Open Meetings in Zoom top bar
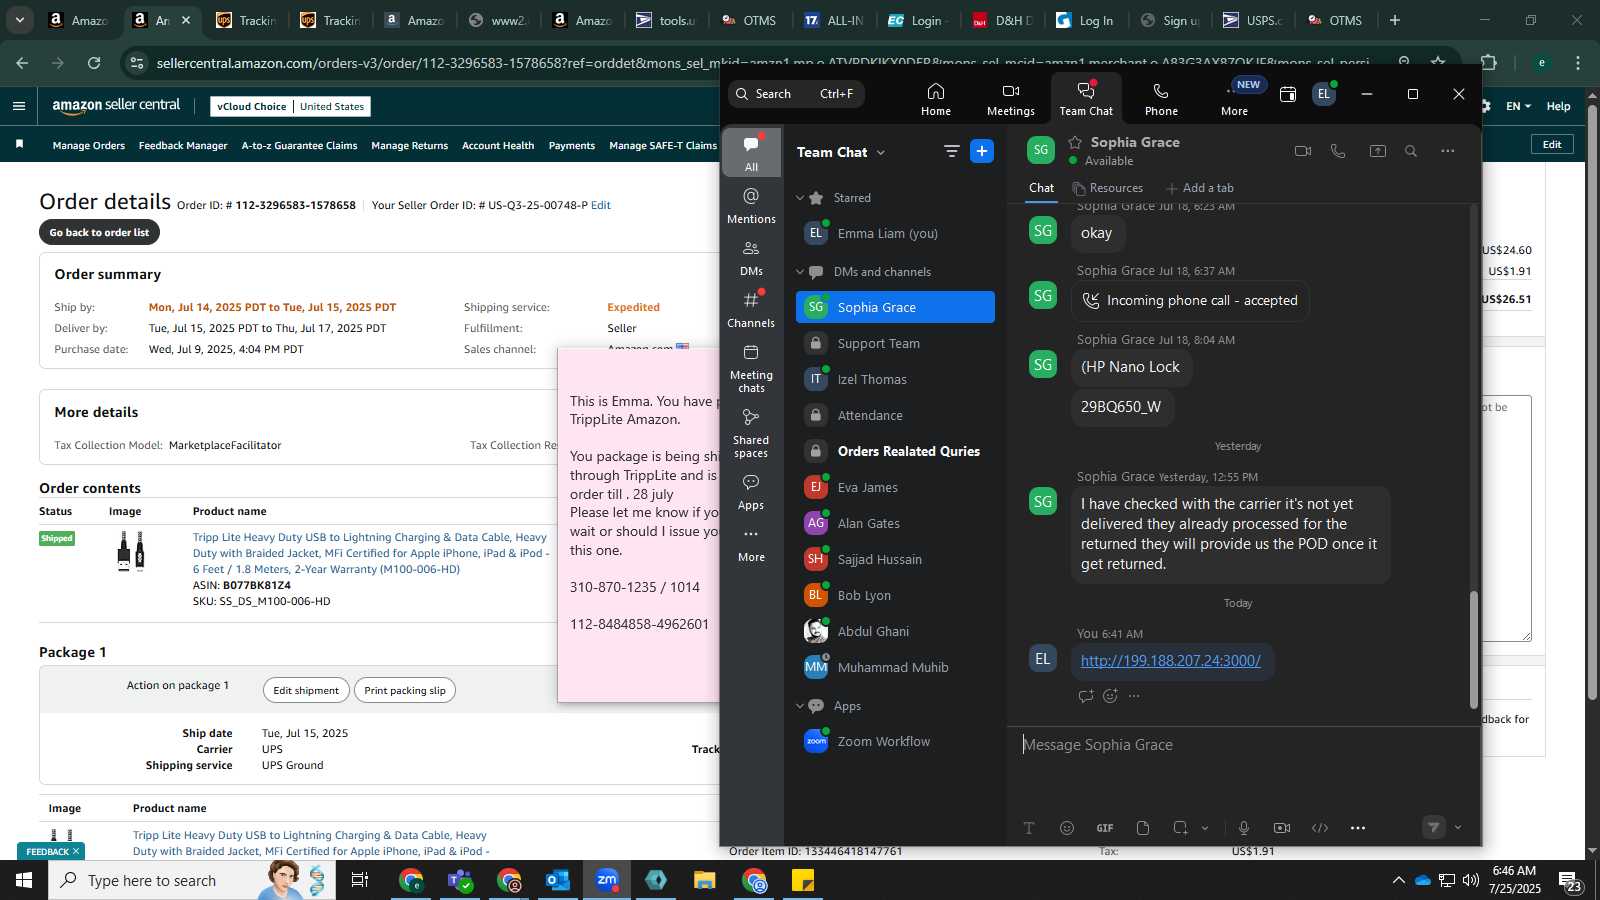 click(x=1010, y=99)
